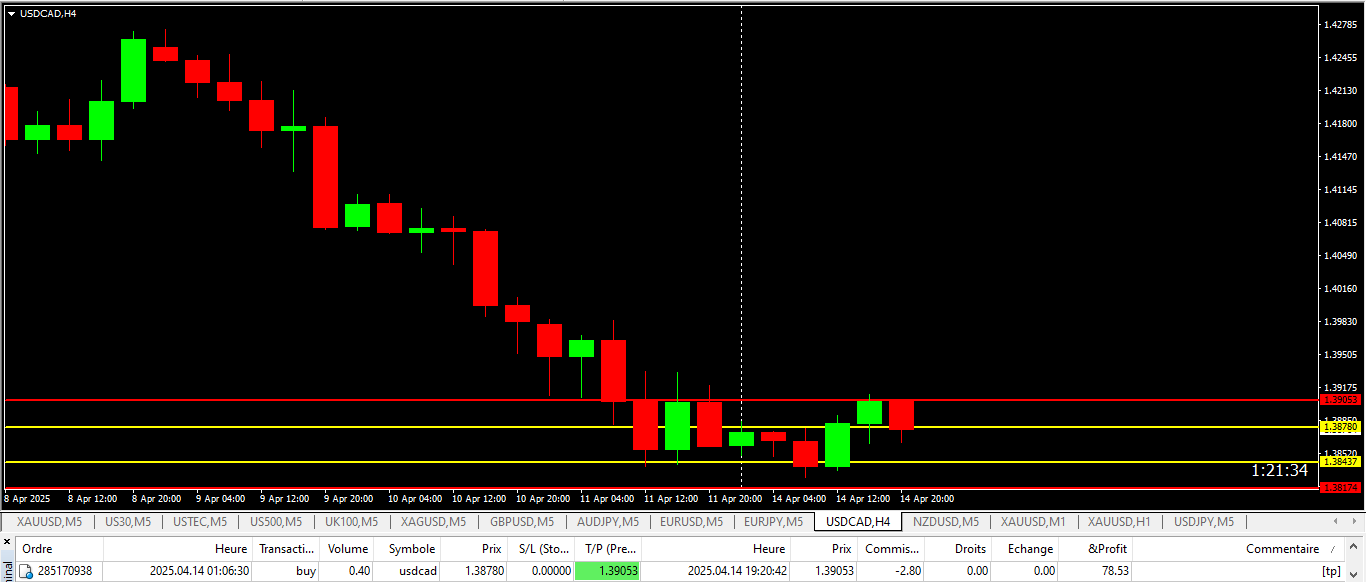Select order number 285170938 cell
The height and width of the screenshot is (582, 1366).
click(65, 571)
